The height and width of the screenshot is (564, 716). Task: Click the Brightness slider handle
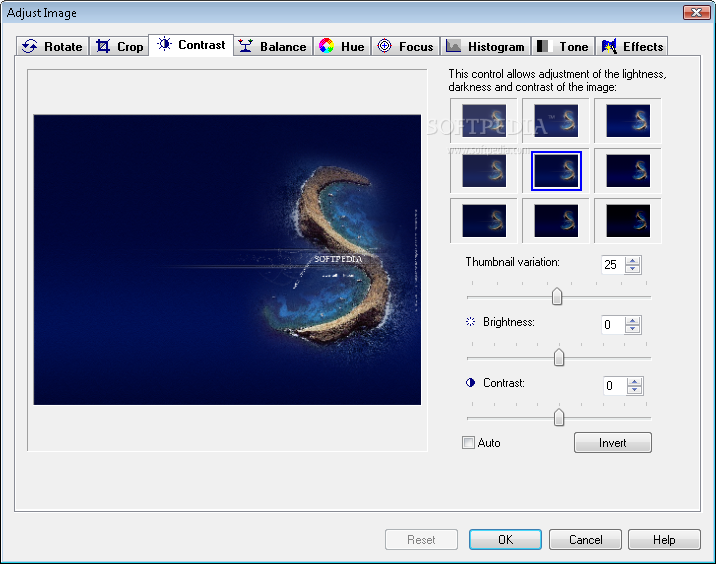pyautogui.click(x=558, y=357)
